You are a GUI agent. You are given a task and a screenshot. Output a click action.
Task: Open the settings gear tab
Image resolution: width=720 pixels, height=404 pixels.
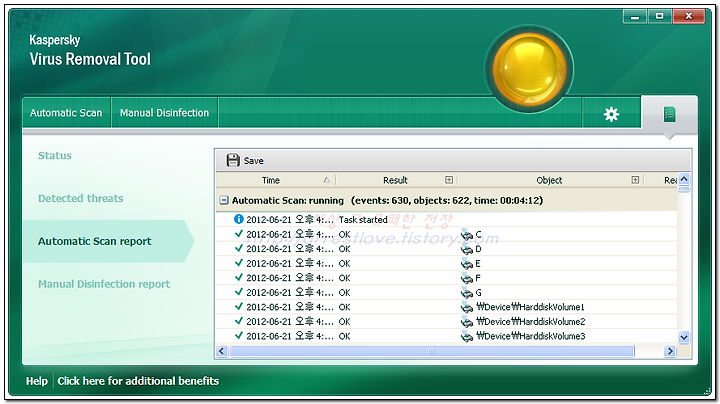tap(611, 113)
